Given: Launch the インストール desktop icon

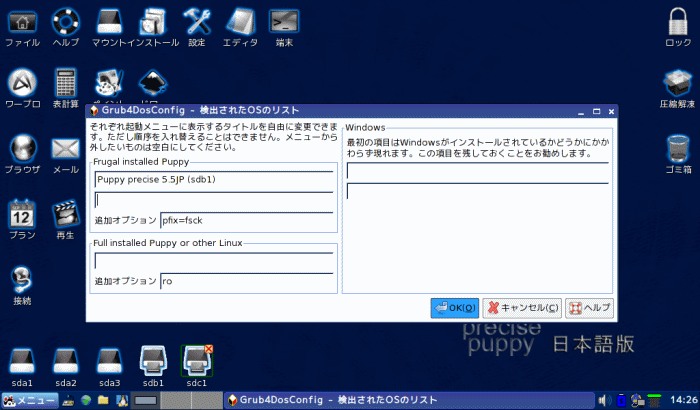Looking at the screenshot, I should click(153, 22).
